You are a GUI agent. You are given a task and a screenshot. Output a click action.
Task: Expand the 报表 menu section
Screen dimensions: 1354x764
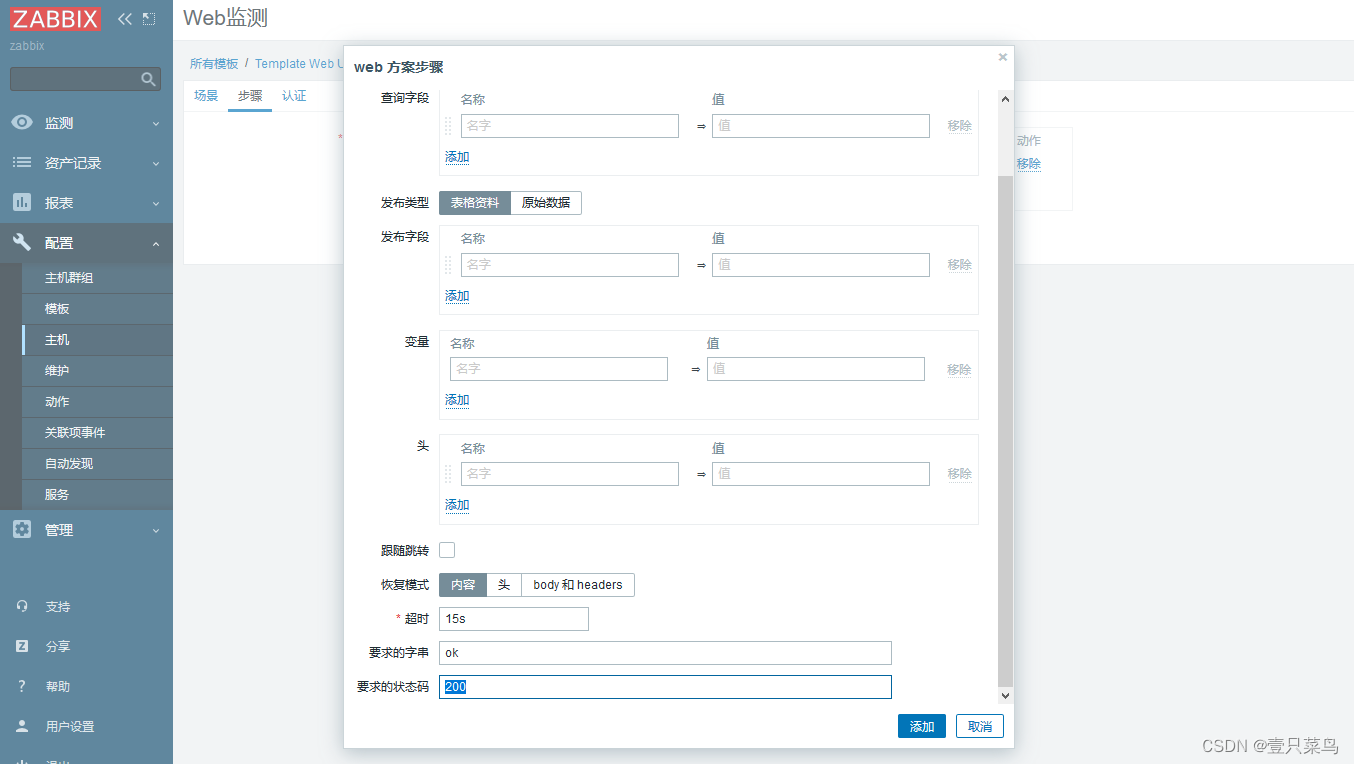tap(156, 203)
